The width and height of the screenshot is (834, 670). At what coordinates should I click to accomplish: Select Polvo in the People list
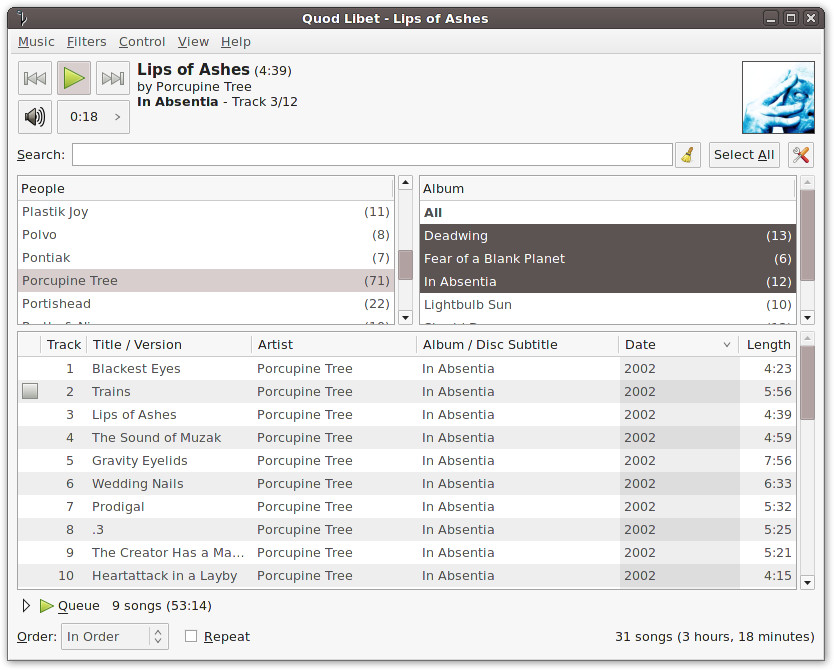pos(206,234)
